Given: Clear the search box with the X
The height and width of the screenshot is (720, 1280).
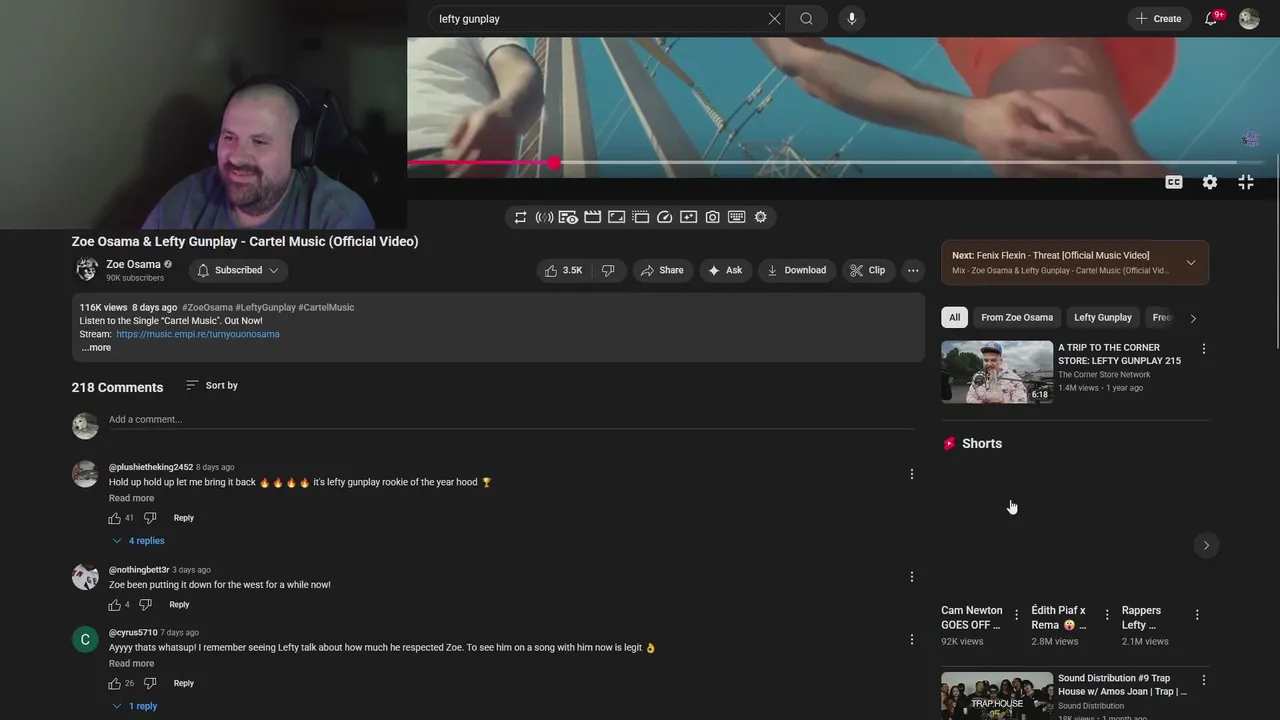Looking at the screenshot, I should pyautogui.click(x=774, y=19).
